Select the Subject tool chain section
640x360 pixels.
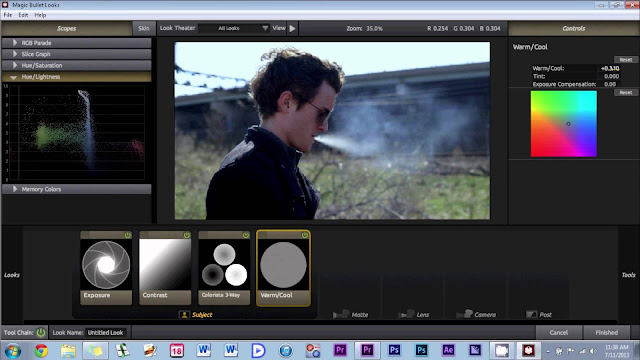point(196,315)
